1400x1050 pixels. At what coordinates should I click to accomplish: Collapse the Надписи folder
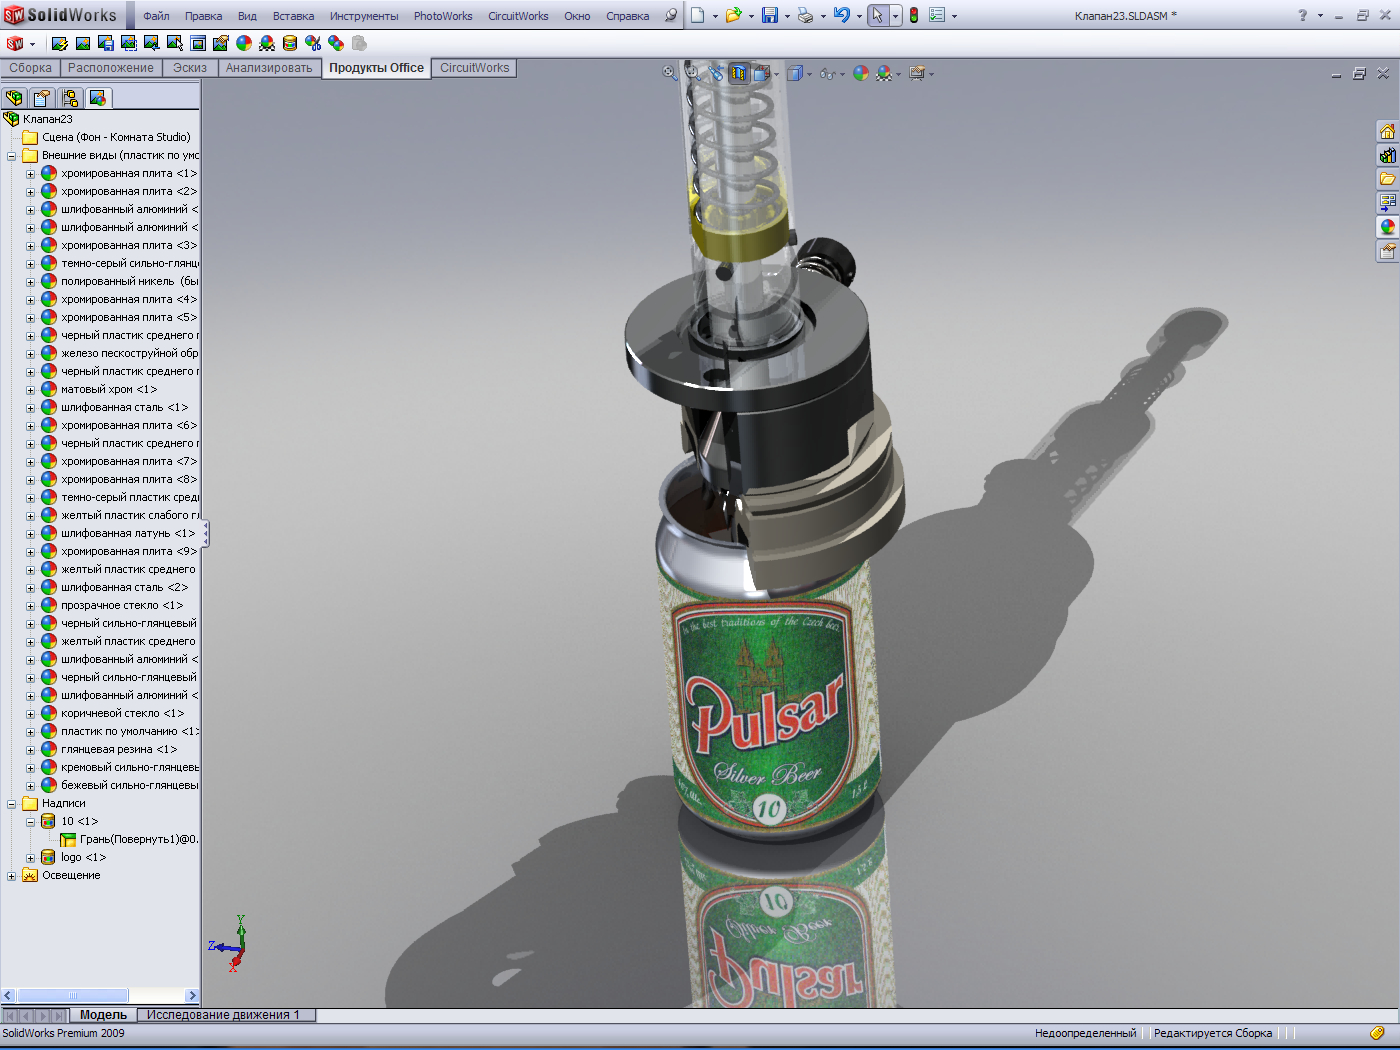point(11,804)
